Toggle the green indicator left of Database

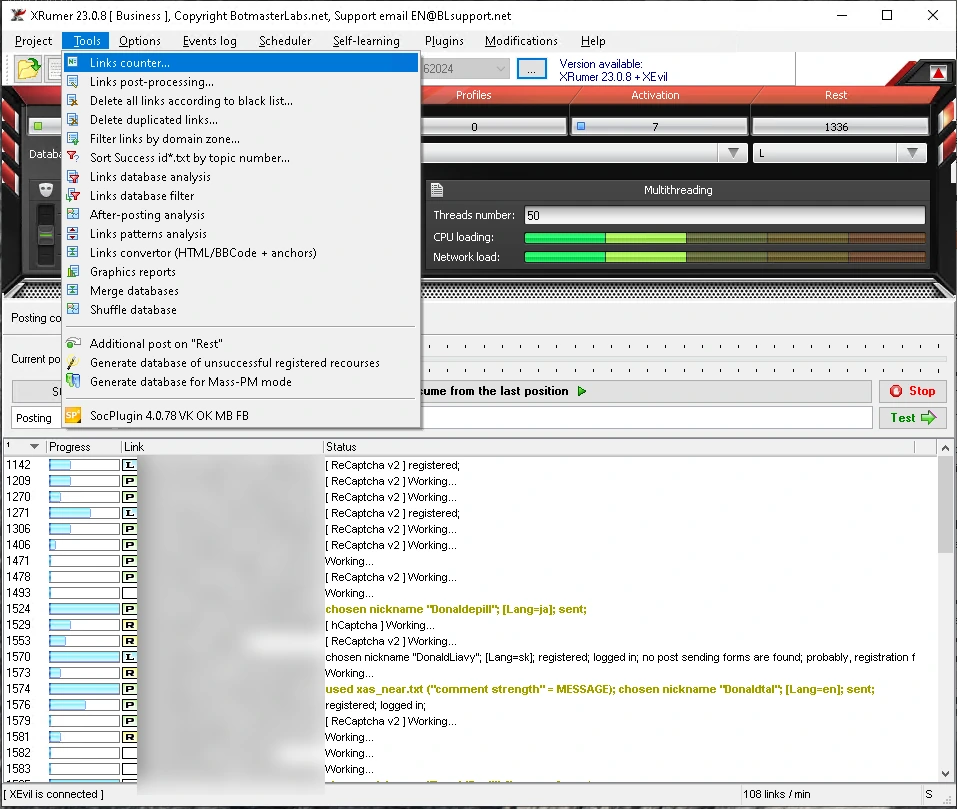(38, 126)
